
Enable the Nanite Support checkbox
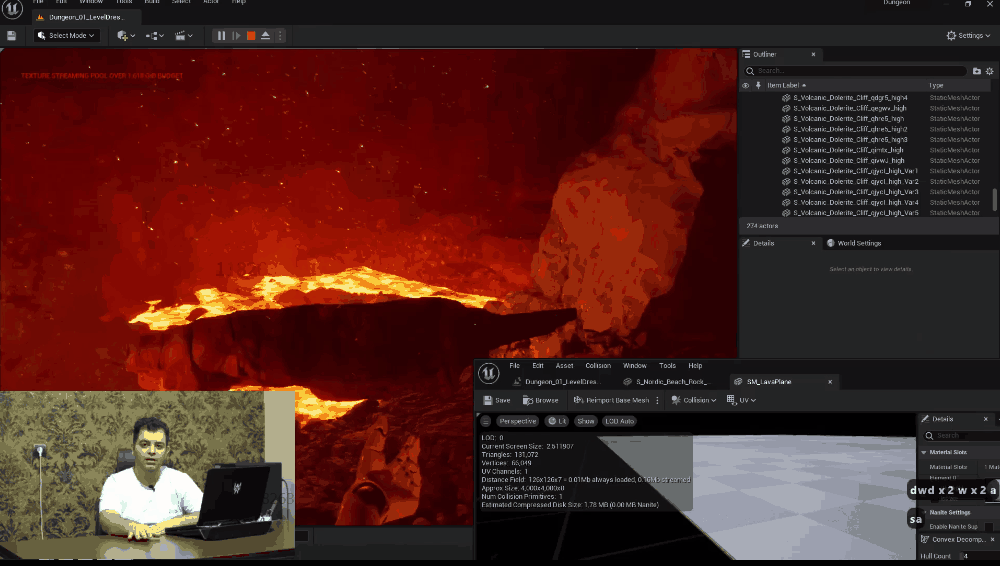pyautogui.click(x=988, y=526)
